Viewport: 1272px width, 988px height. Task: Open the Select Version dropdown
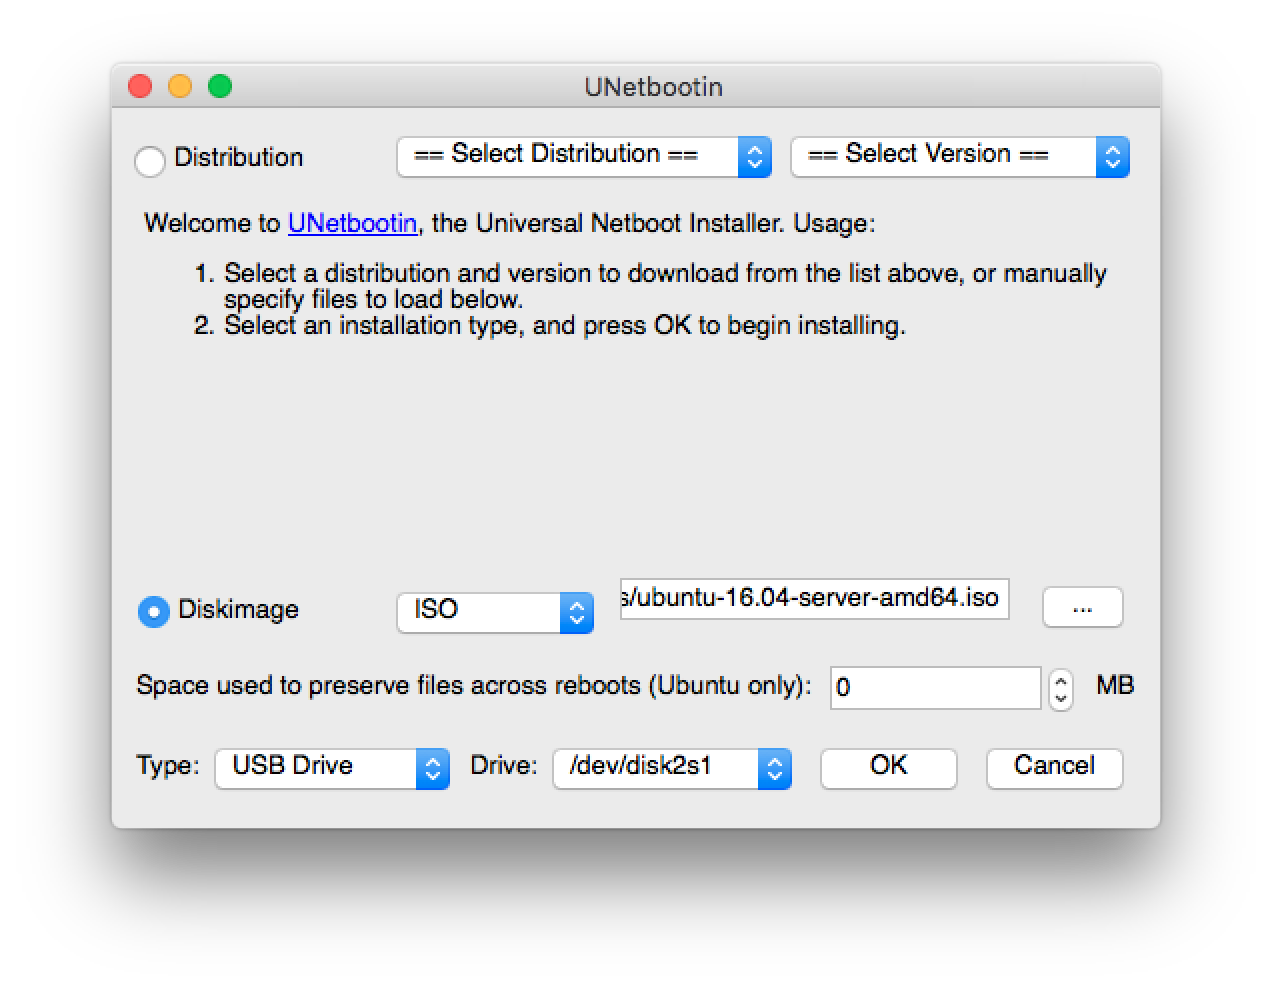coord(960,157)
